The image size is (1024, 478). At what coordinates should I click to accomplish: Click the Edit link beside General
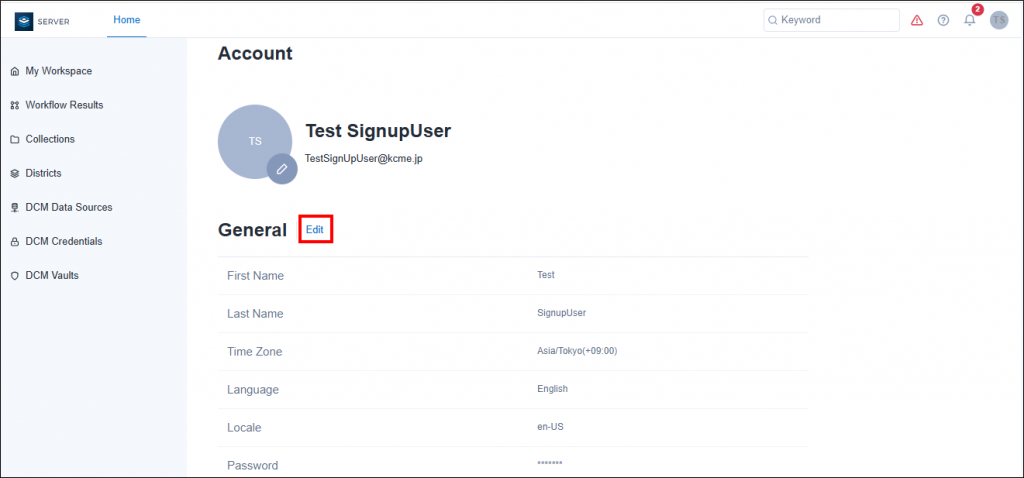click(x=315, y=230)
